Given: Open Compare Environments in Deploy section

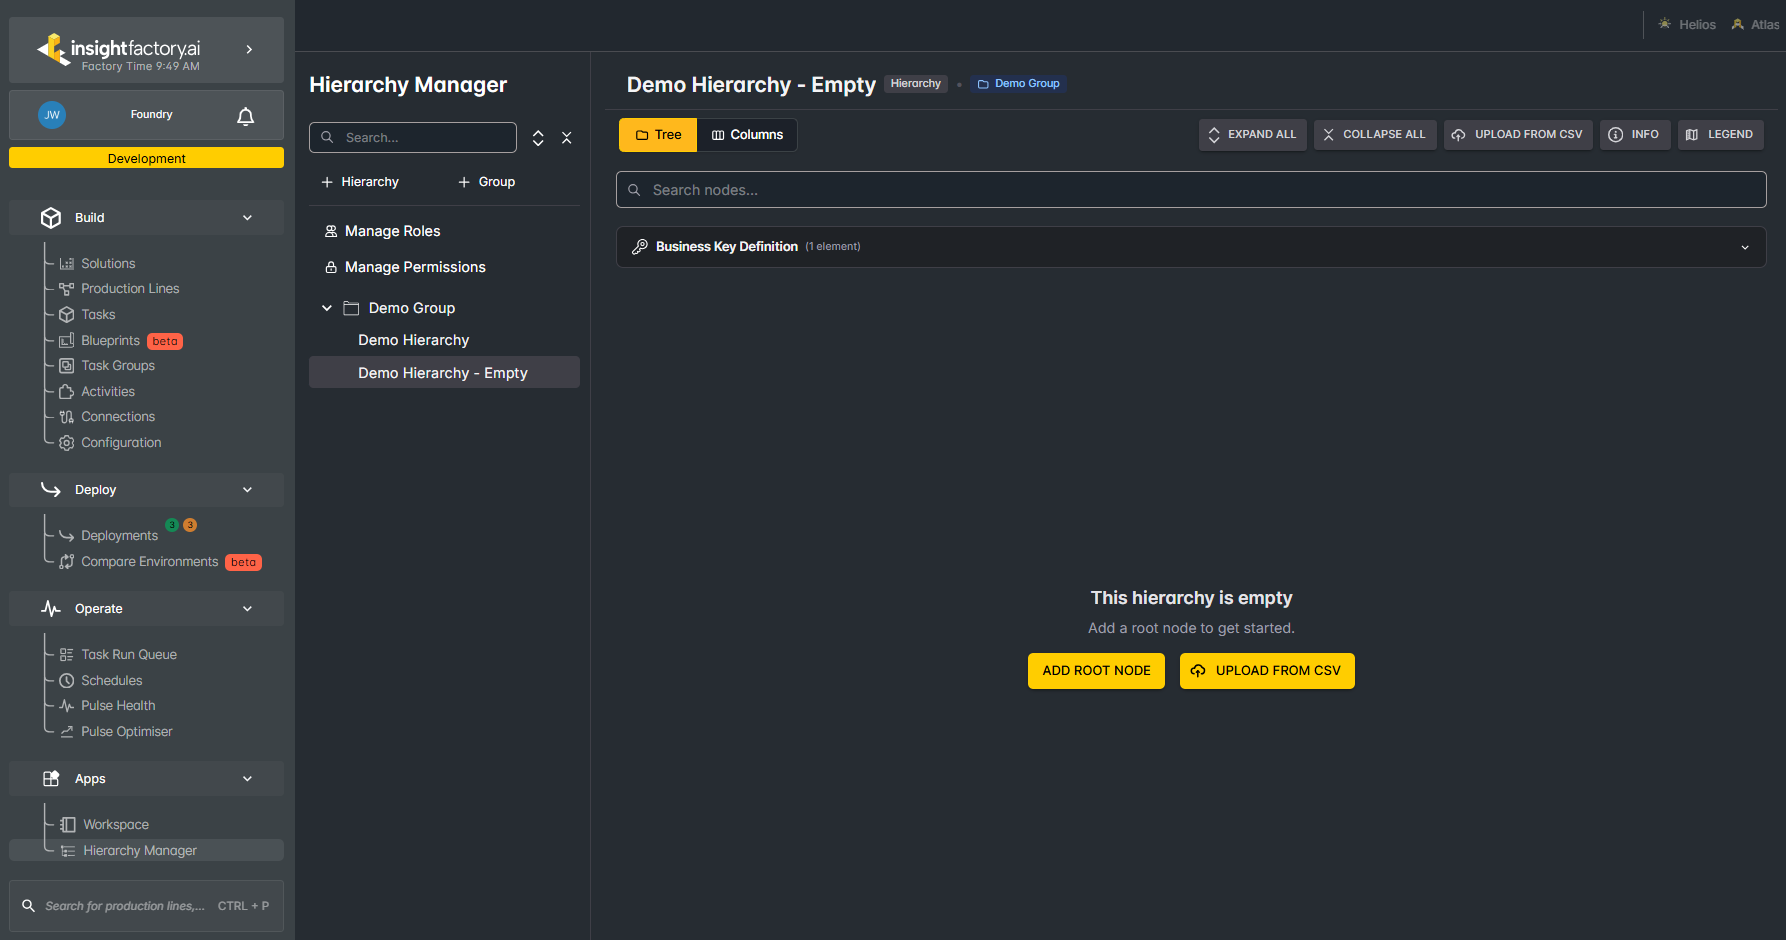Looking at the screenshot, I should click(149, 562).
